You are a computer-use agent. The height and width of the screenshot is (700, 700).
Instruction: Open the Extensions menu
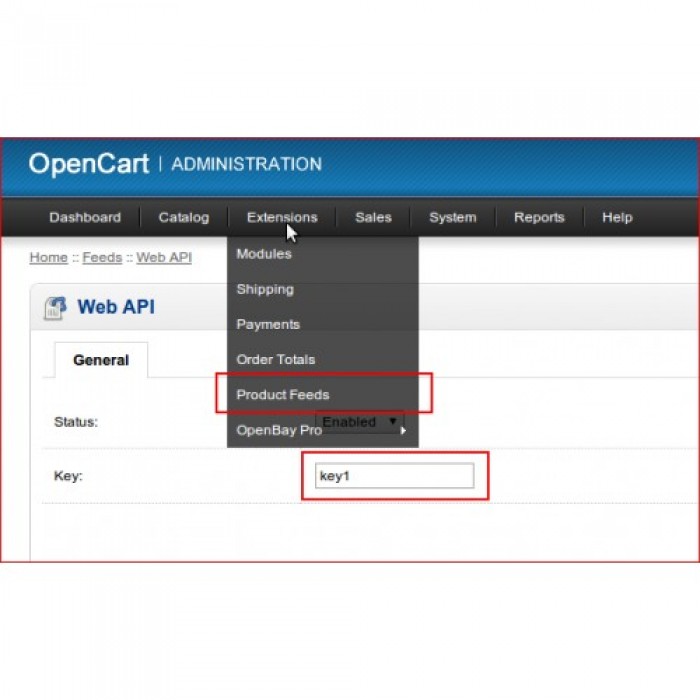coord(282,217)
